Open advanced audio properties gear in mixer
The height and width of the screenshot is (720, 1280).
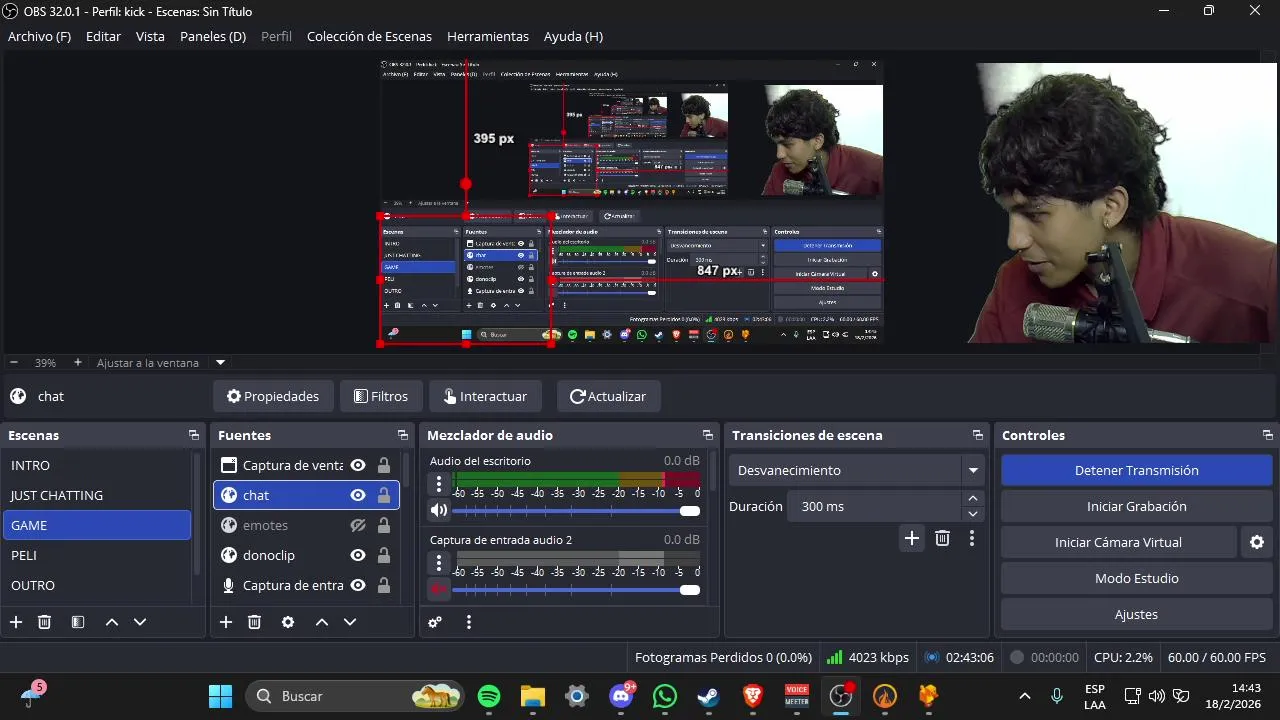(435, 622)
